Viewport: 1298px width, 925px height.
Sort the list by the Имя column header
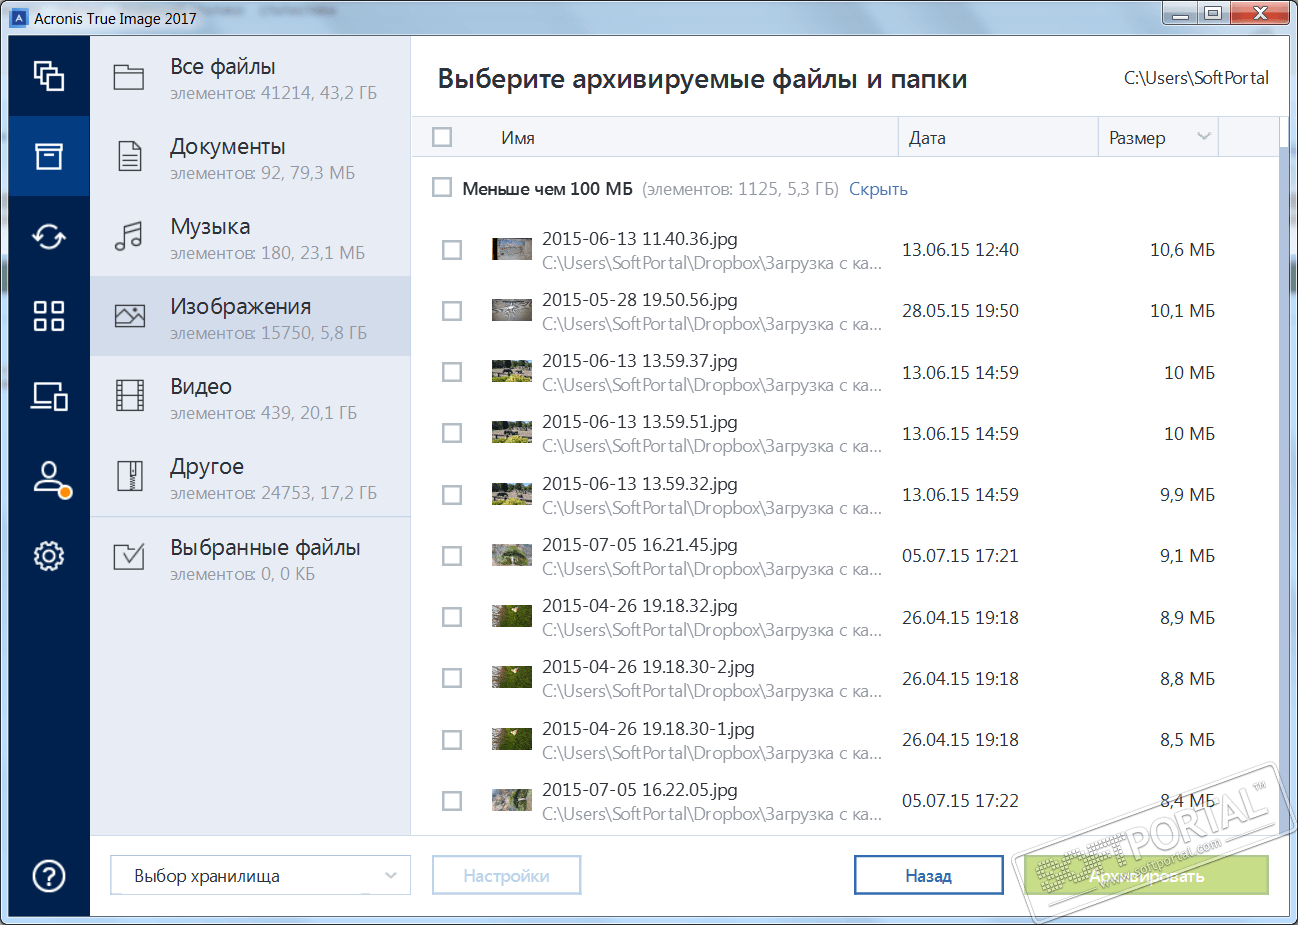click(x=518, y=138)
